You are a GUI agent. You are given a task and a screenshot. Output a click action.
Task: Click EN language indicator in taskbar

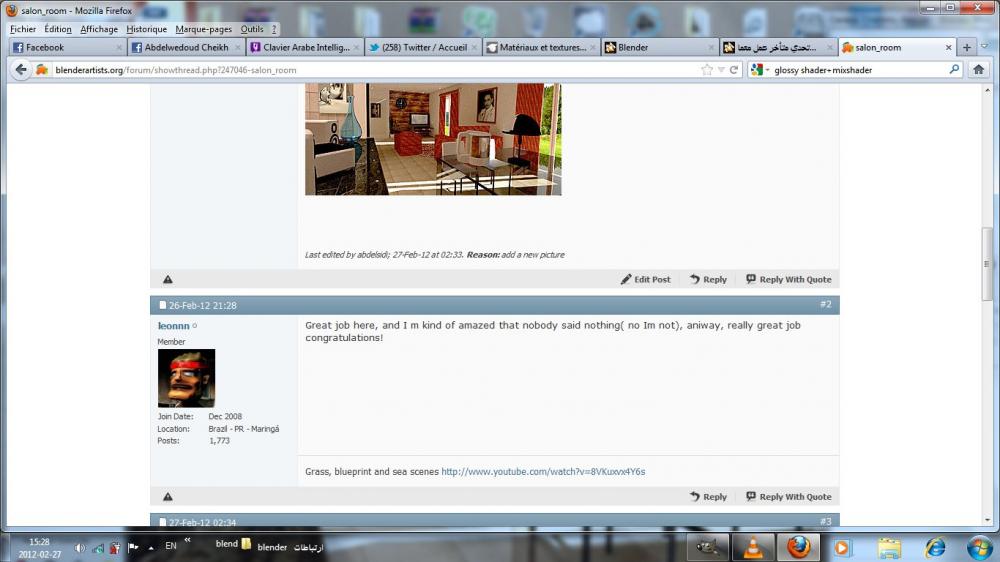coord(171,545)
